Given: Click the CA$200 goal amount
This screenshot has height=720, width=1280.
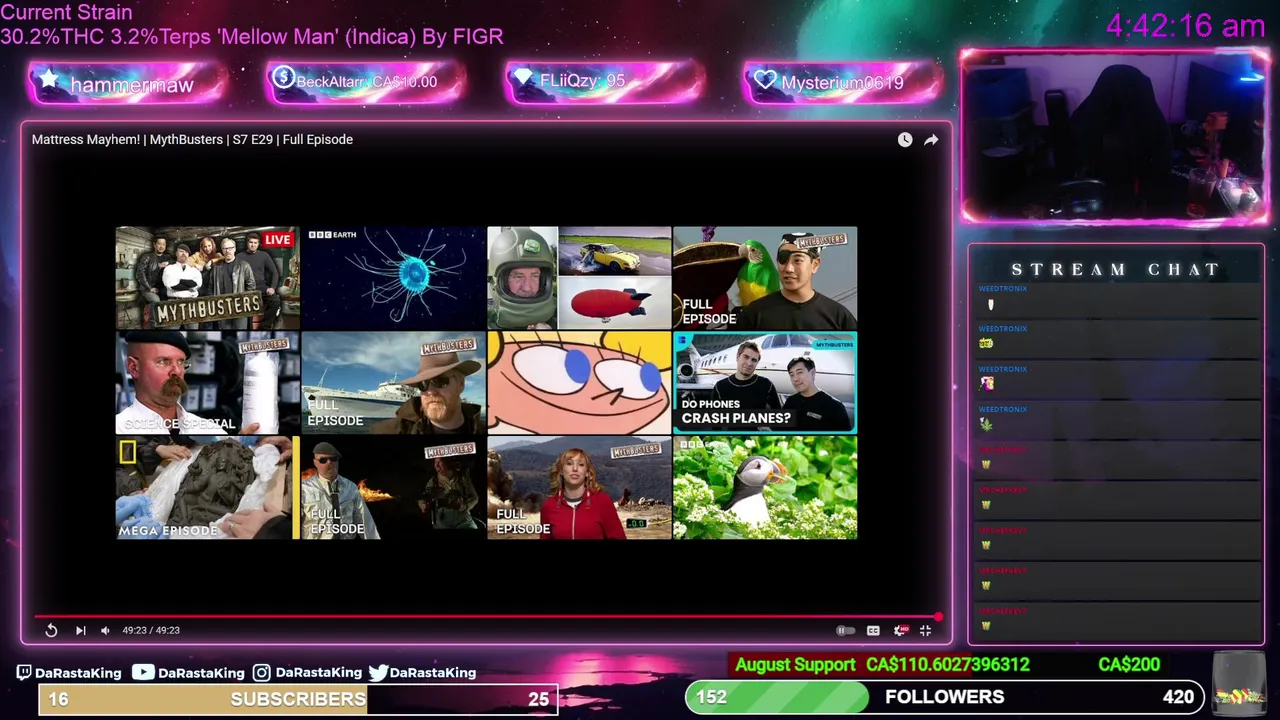Looking at the screenshot, I should [1129, 665].
